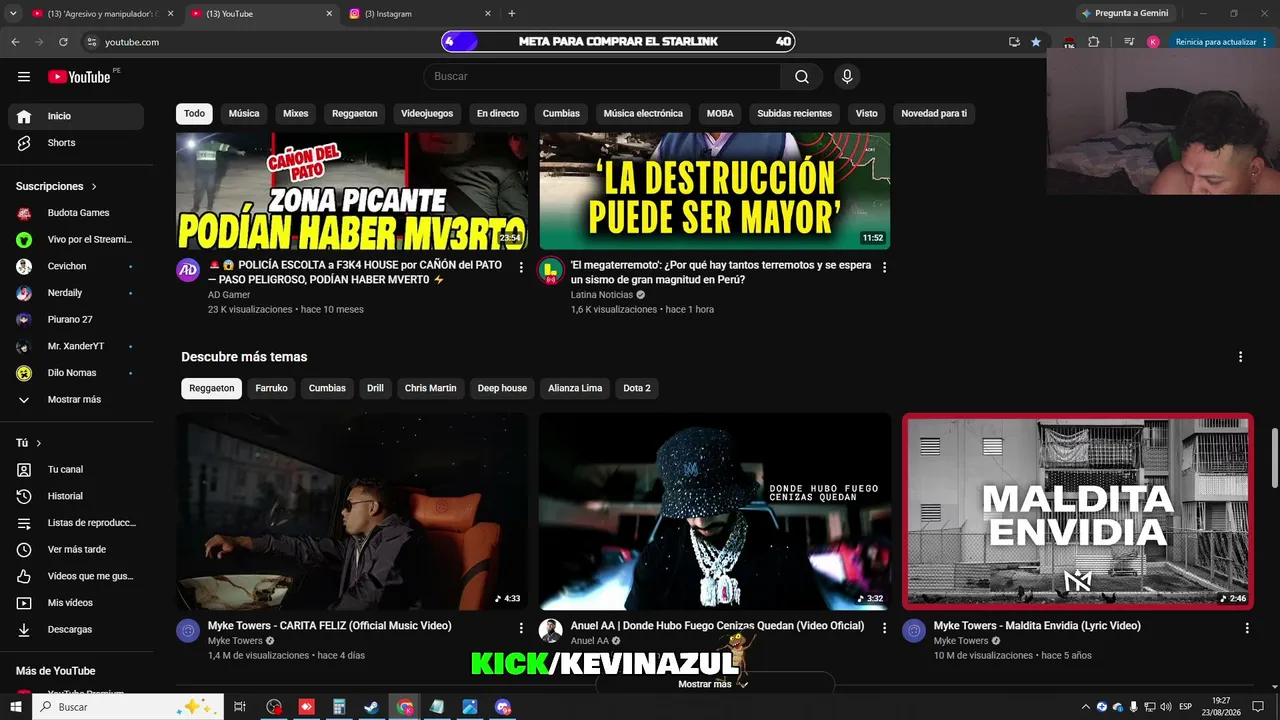
Task: Expand Mostrar más in subscriptions
Action: 76,400
